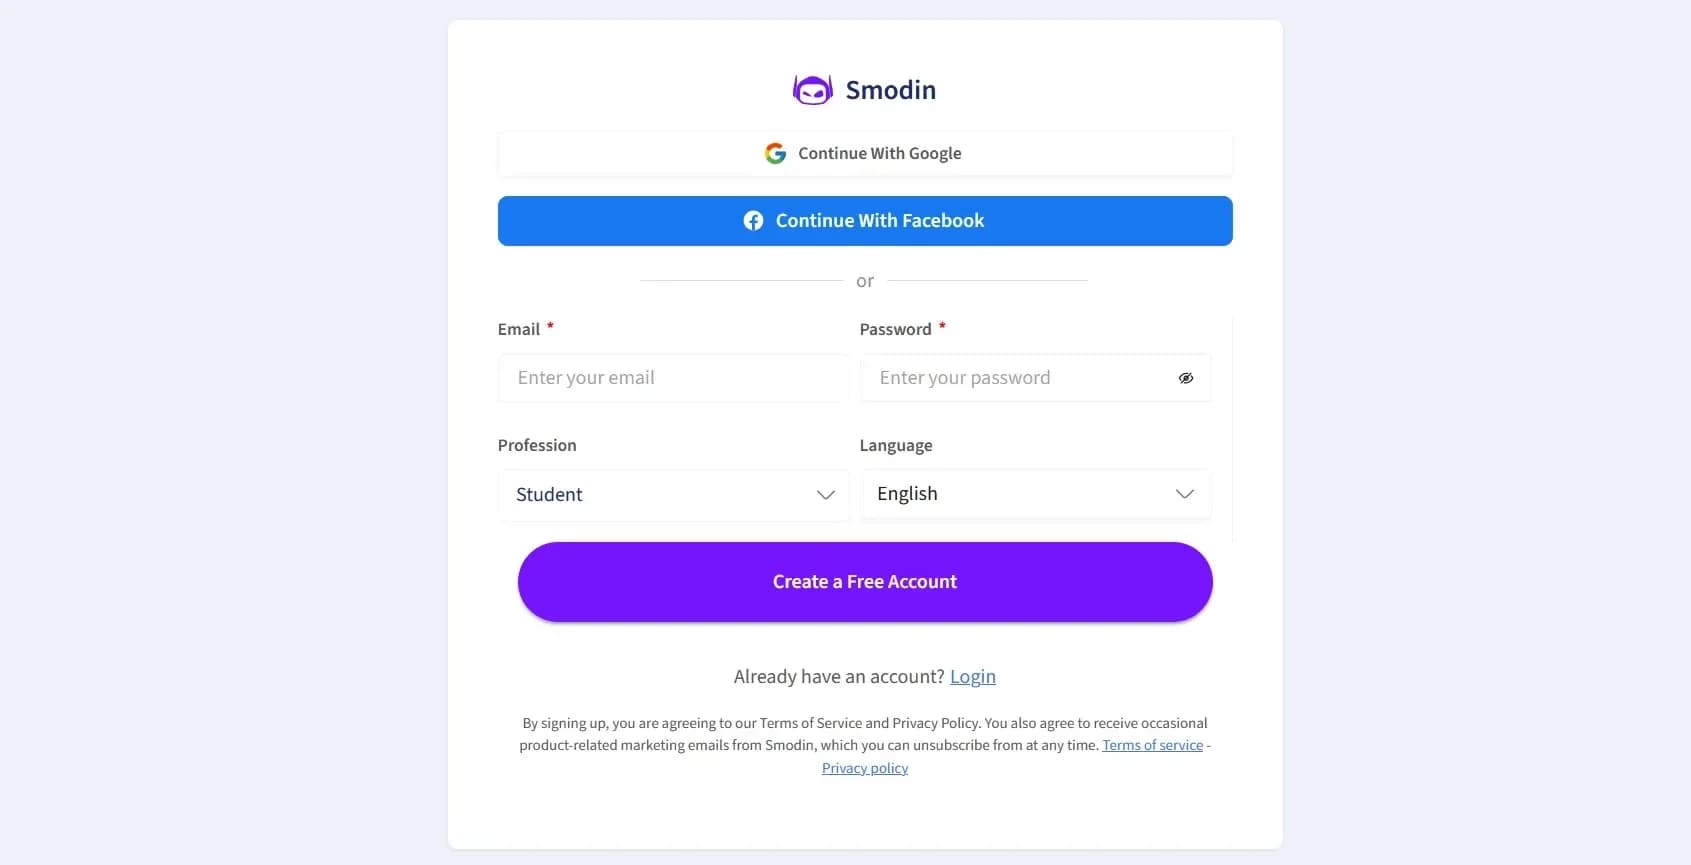The image size is (1691, 865).
Task: Open the Login link
Action: tap(972, 676)
